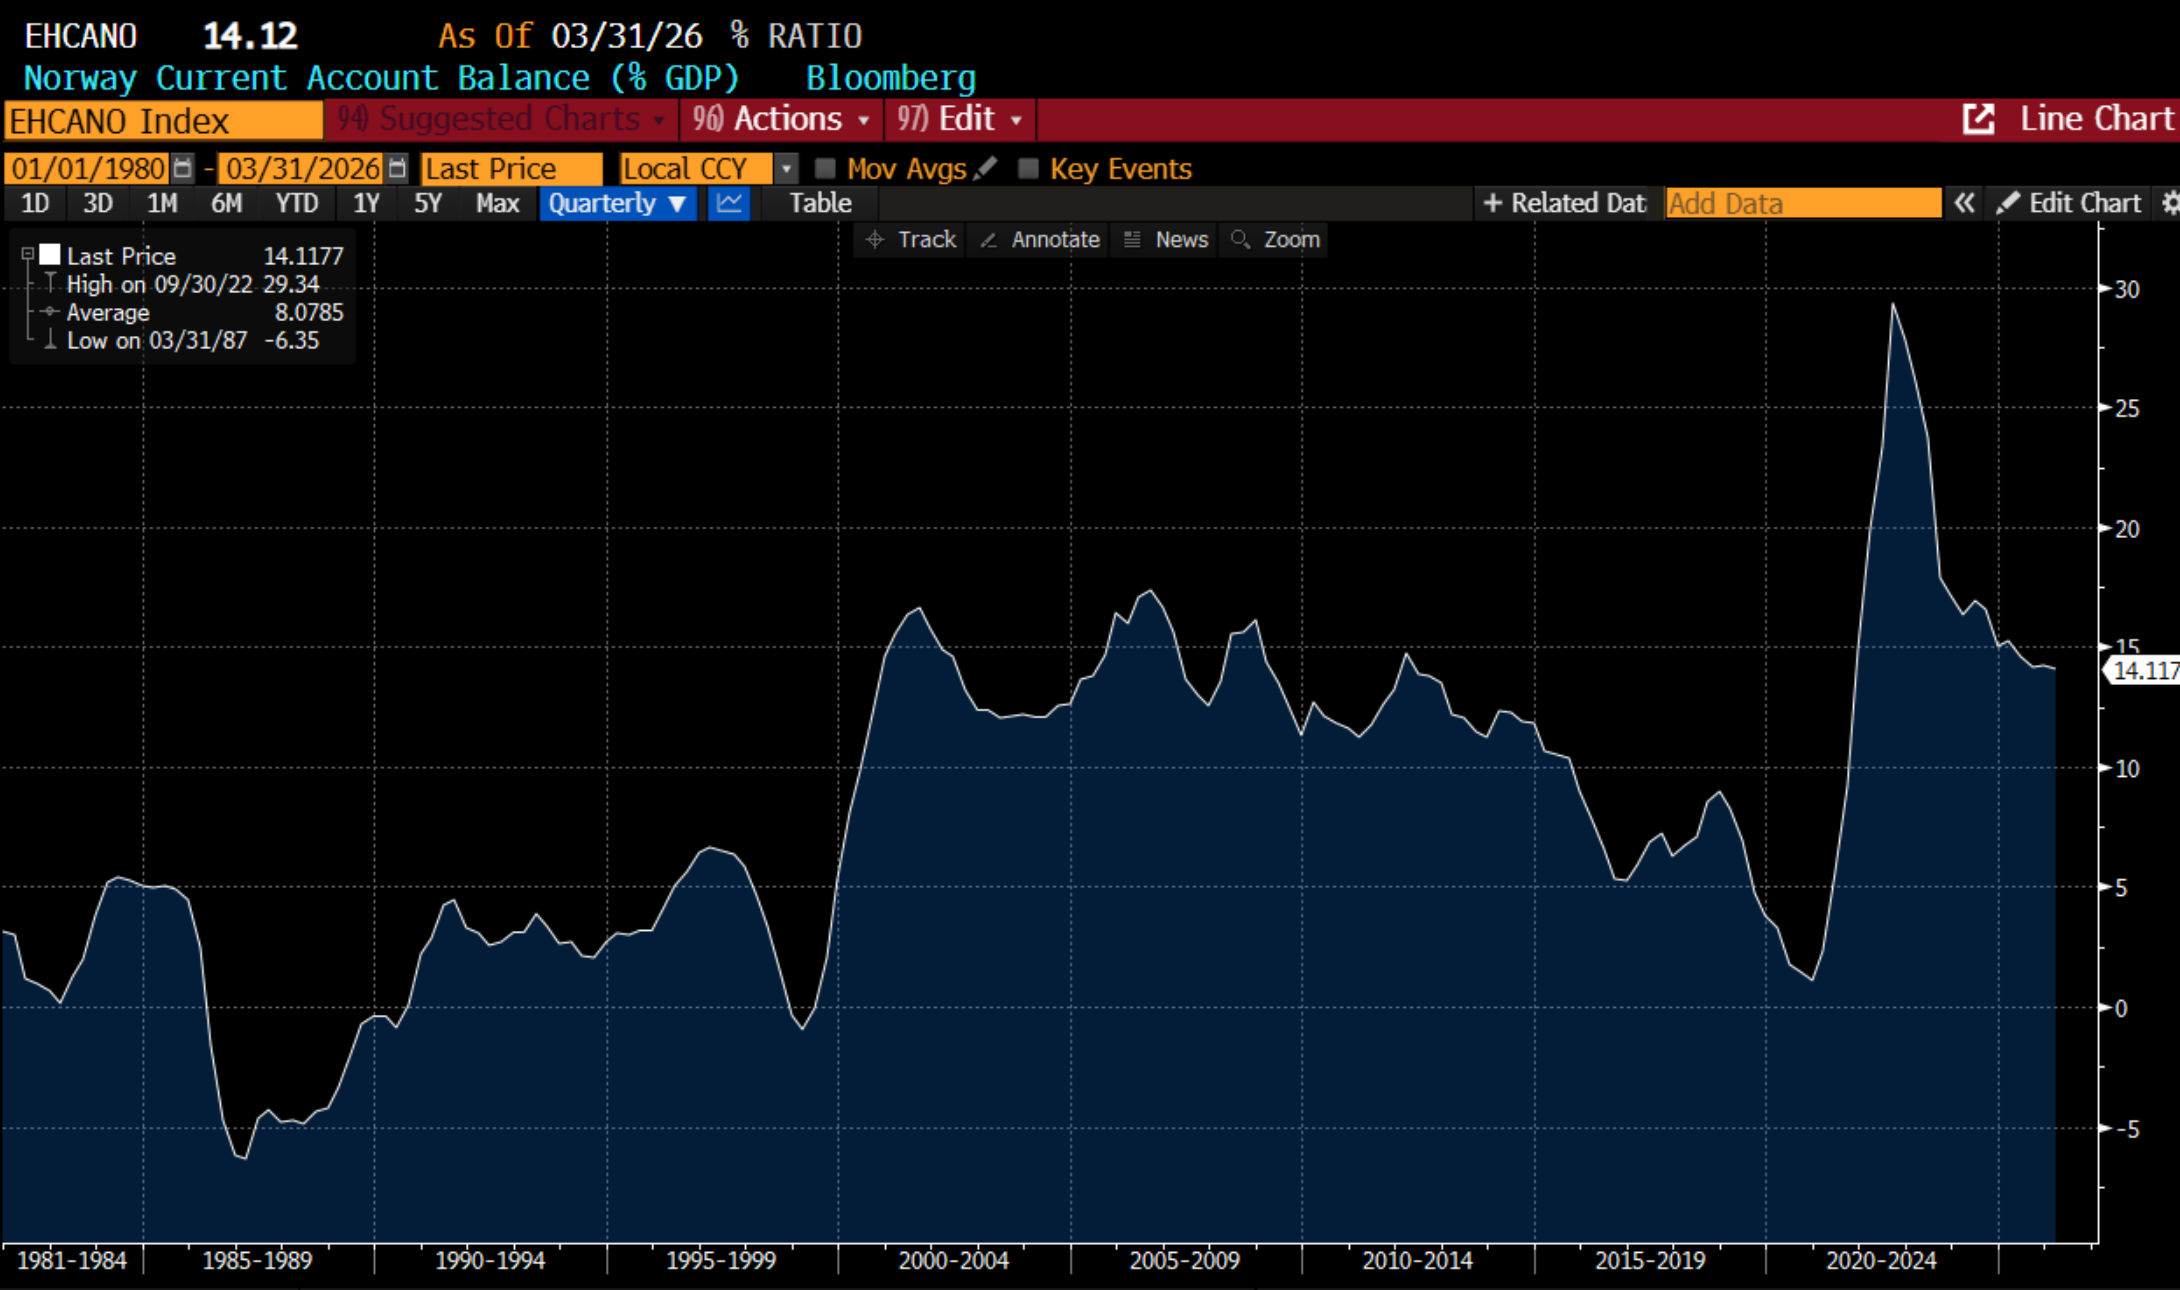The image size is (2180, 1290).
Task: Open Edit Chart
Action: [x=2069, y=203]
